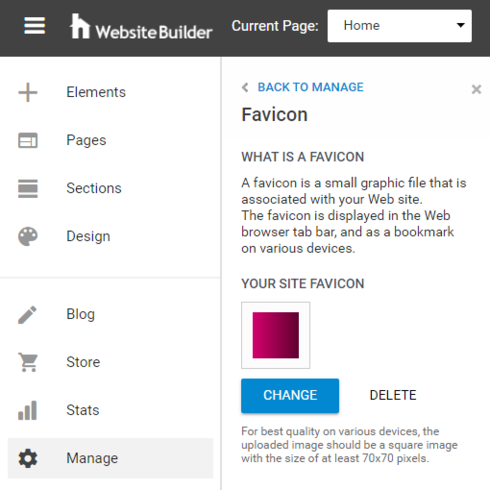Open the hamburger menu icon
This screenshot has width=490, height=490.
pos(34,26)
